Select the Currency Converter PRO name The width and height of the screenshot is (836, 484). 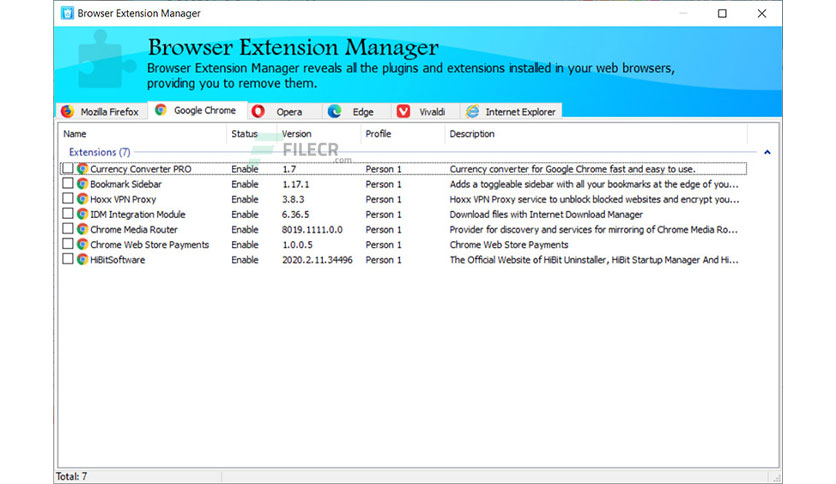click(x=141, y=169)
